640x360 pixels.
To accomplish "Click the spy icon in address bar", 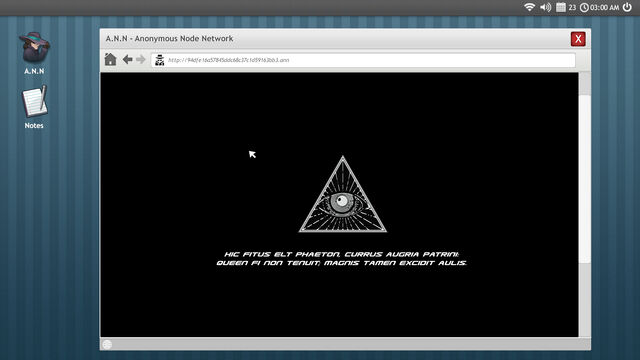I will click(x=160, y=60).
